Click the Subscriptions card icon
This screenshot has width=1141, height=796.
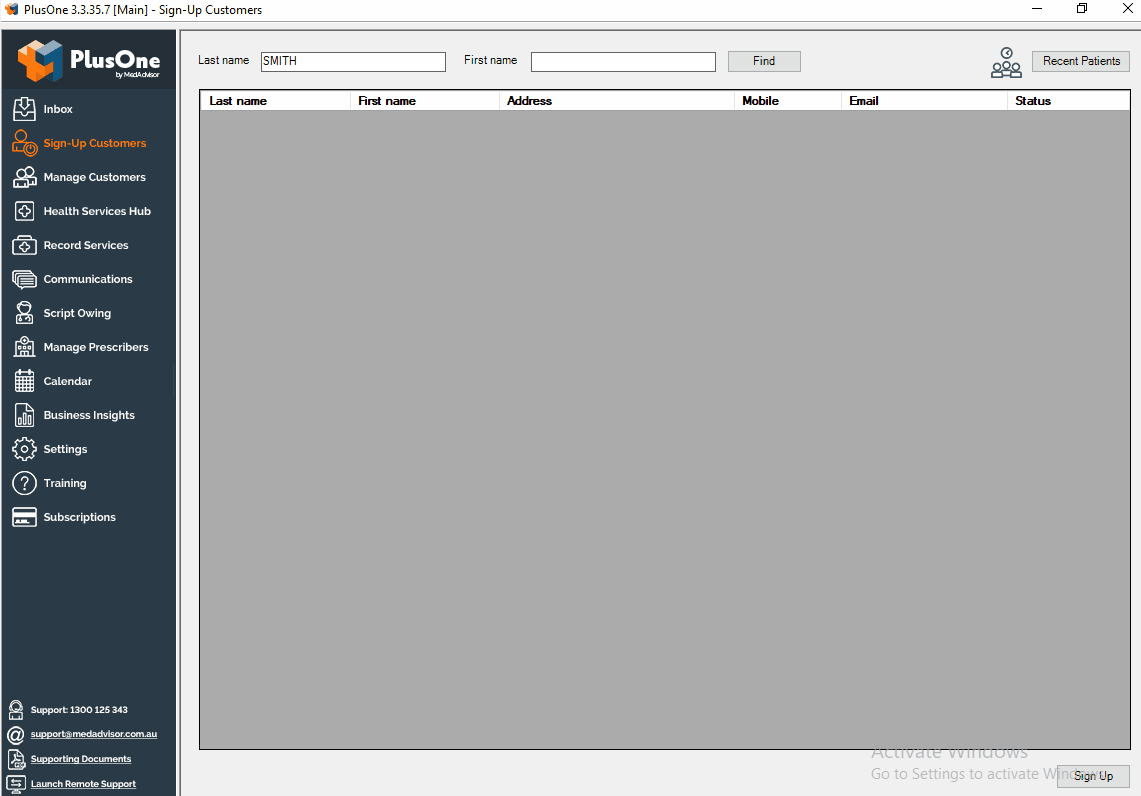click(x=24, y=517)
